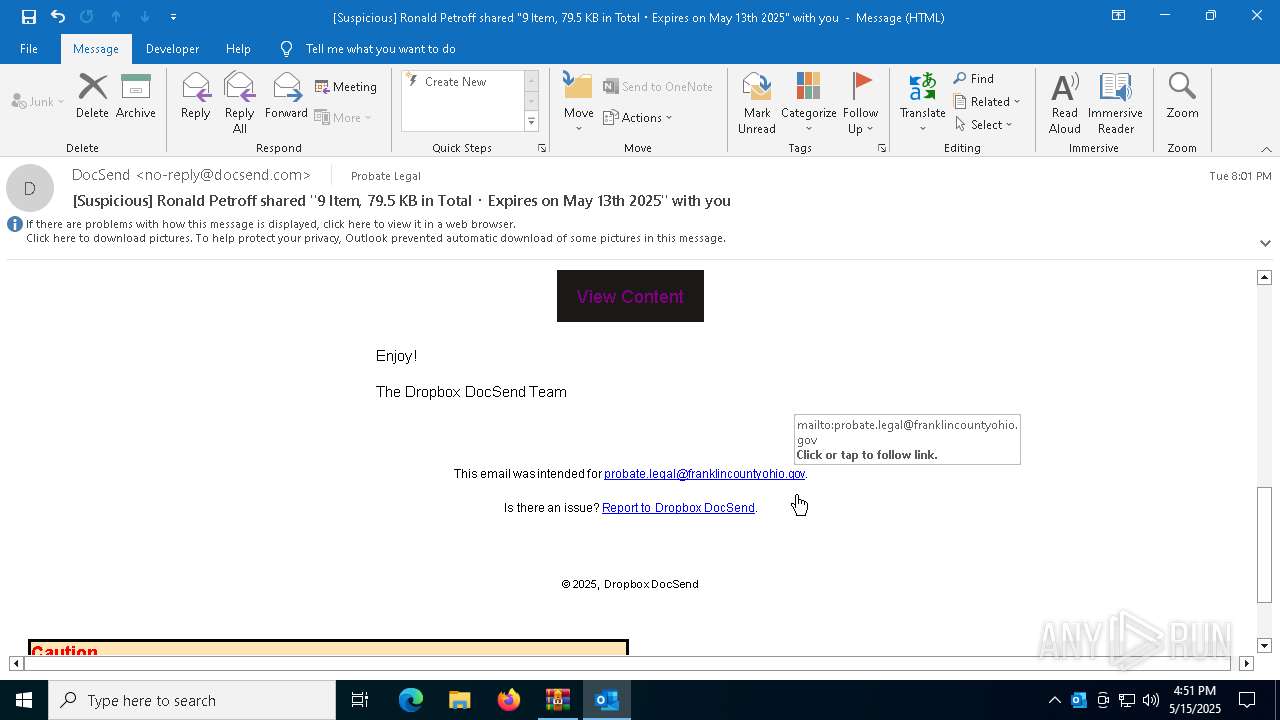Choose Reply All
The image size is (1280, 720).
point(239,103)
